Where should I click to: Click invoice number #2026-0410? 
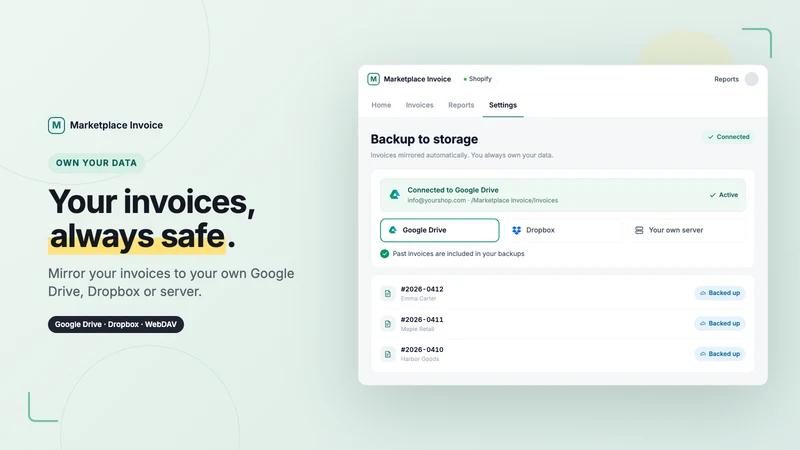pos(422,350)
